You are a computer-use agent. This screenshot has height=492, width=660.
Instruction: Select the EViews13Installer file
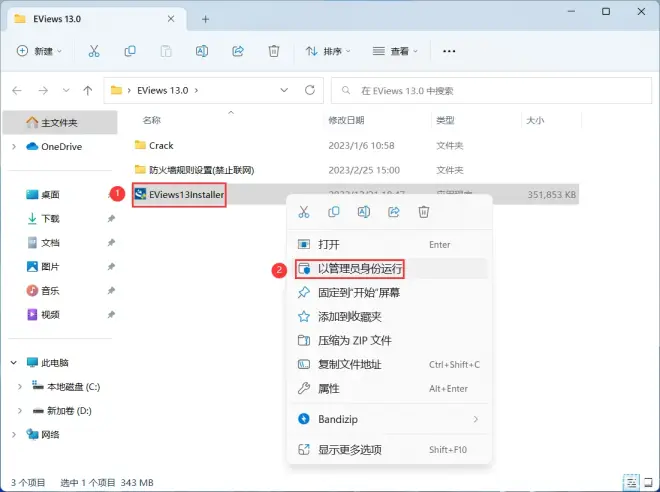click(x=179, y=194)
